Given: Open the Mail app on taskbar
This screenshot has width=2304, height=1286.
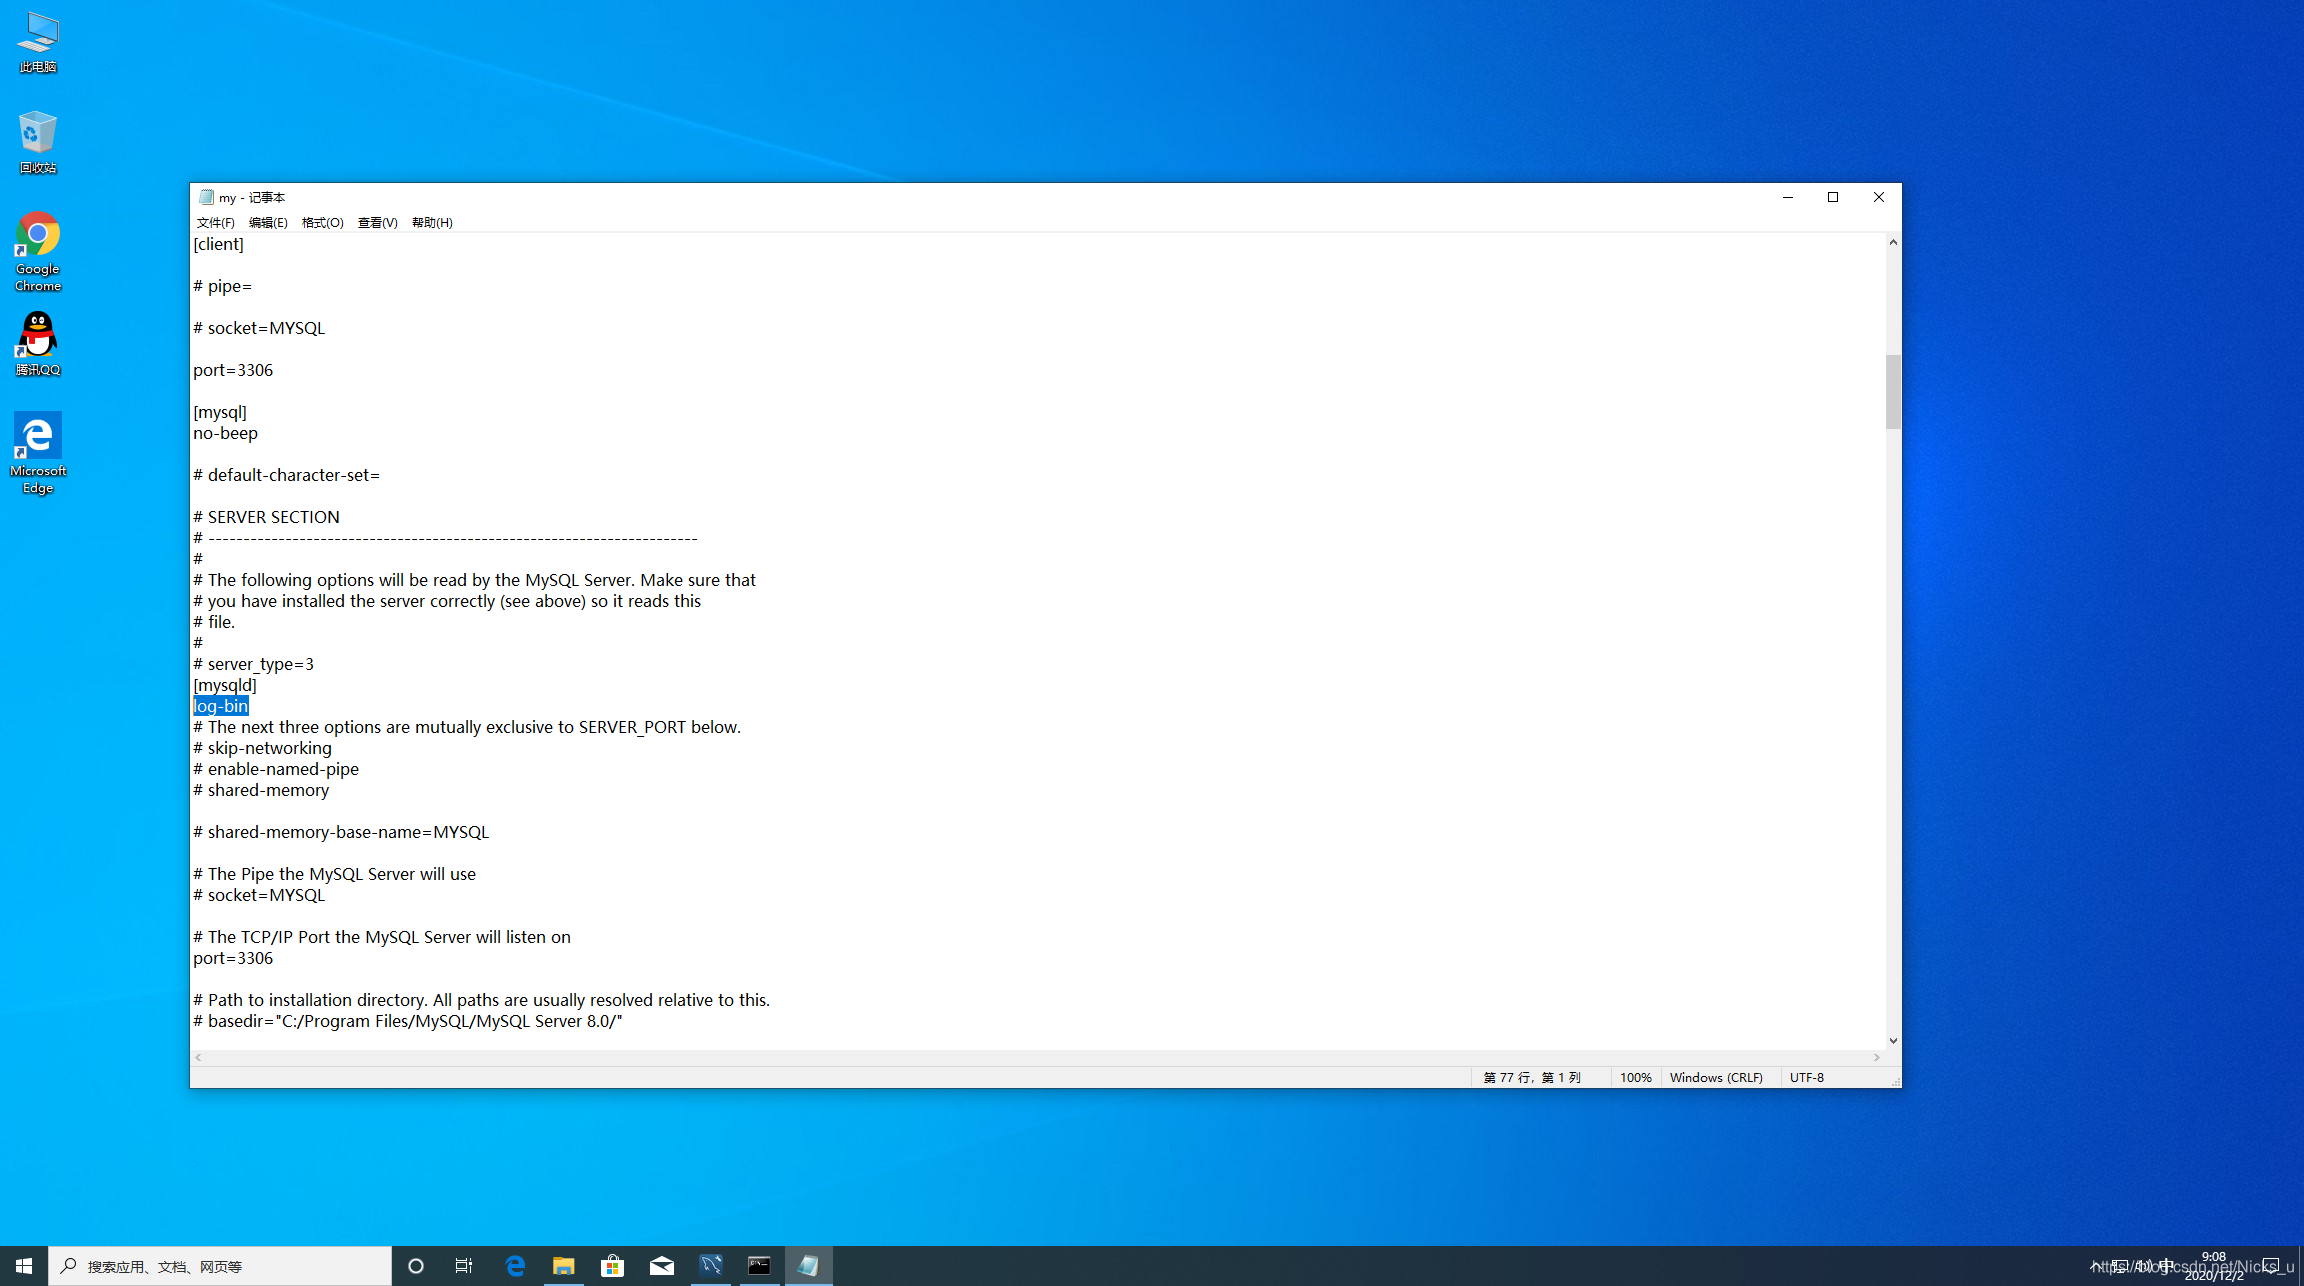Looking at the screenshot, I should [661, 1266].
